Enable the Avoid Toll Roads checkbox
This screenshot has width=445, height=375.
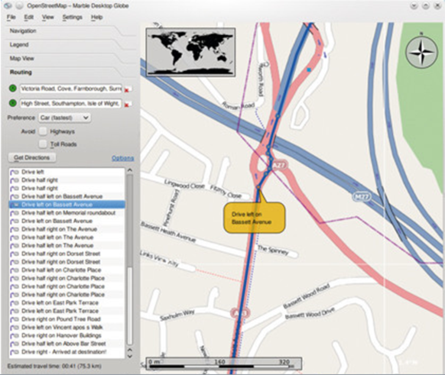(43, 144)
